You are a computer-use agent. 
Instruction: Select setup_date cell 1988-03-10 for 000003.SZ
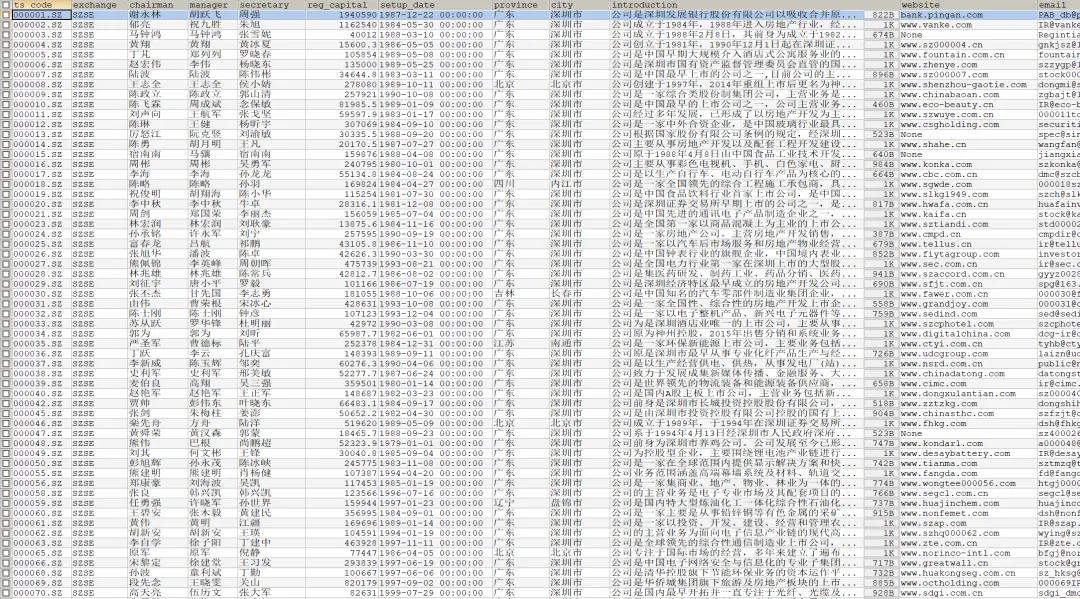coord(407,35)
